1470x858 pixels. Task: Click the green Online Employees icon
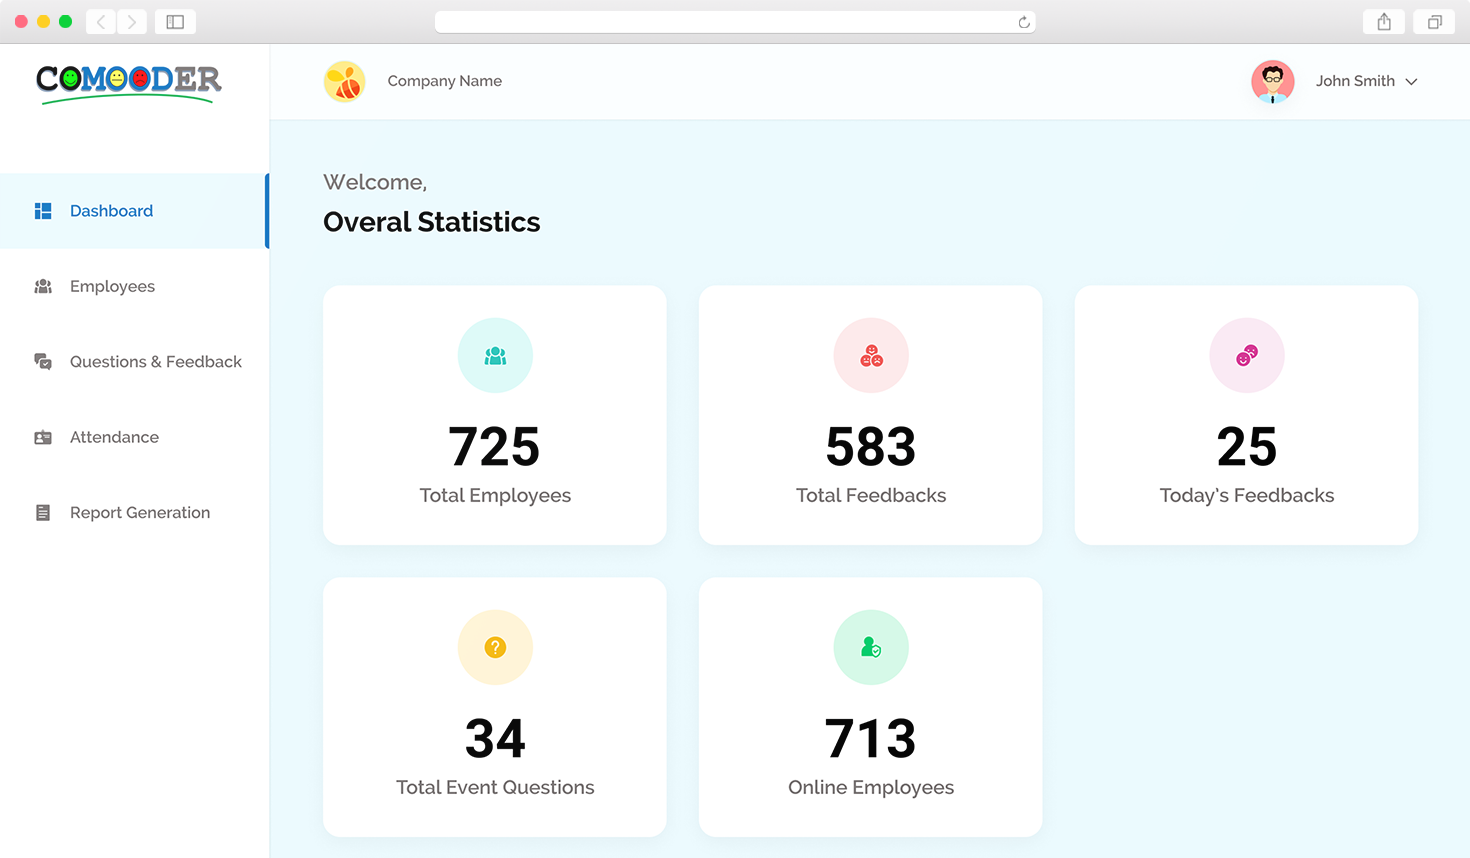[871, 648]
